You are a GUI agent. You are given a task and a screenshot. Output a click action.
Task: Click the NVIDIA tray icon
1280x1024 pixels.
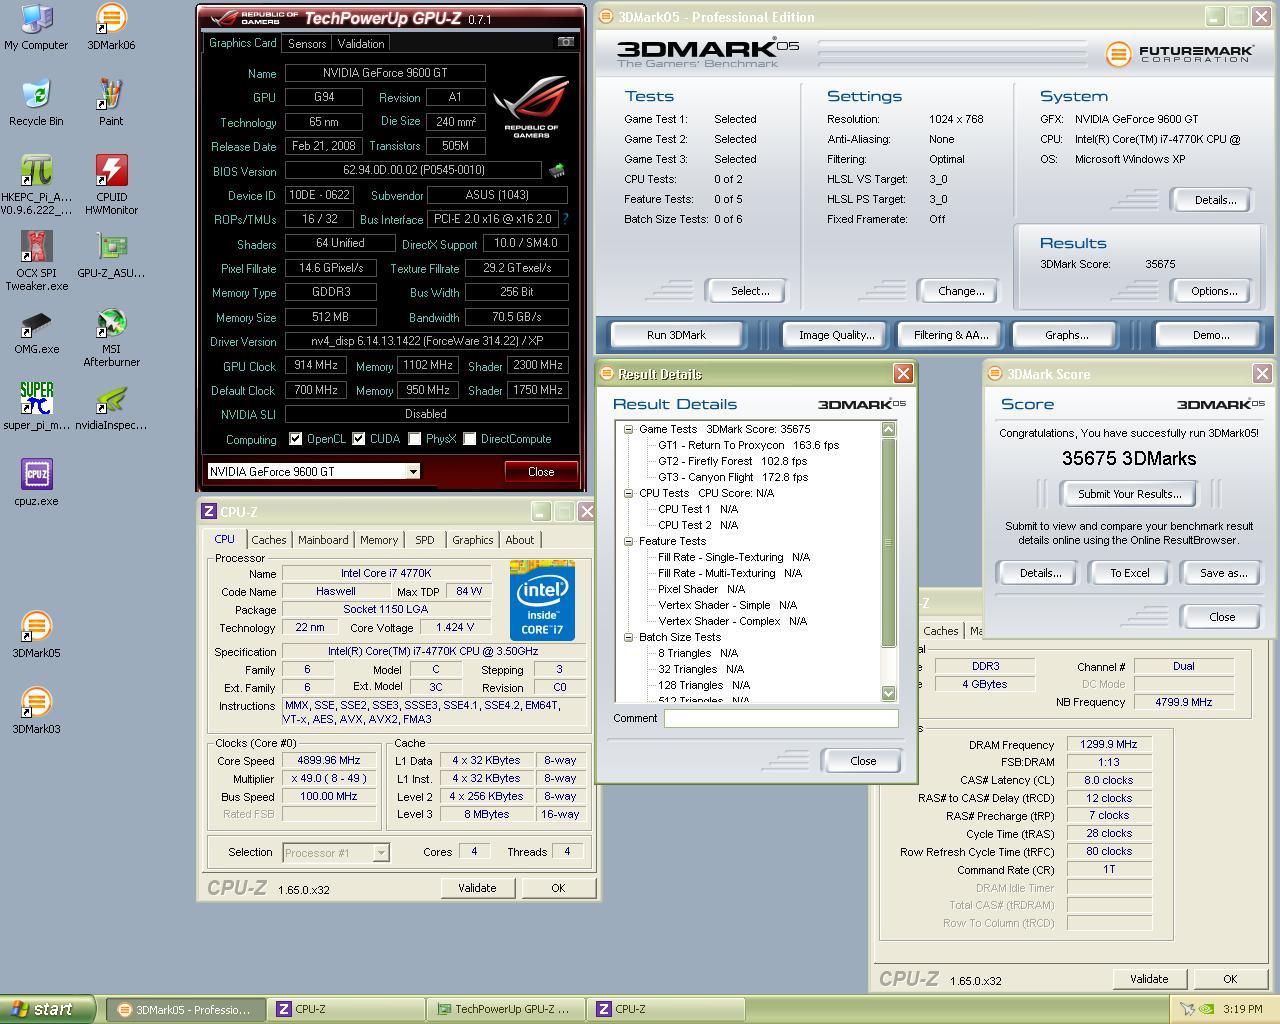[x=1208, y=1009]
